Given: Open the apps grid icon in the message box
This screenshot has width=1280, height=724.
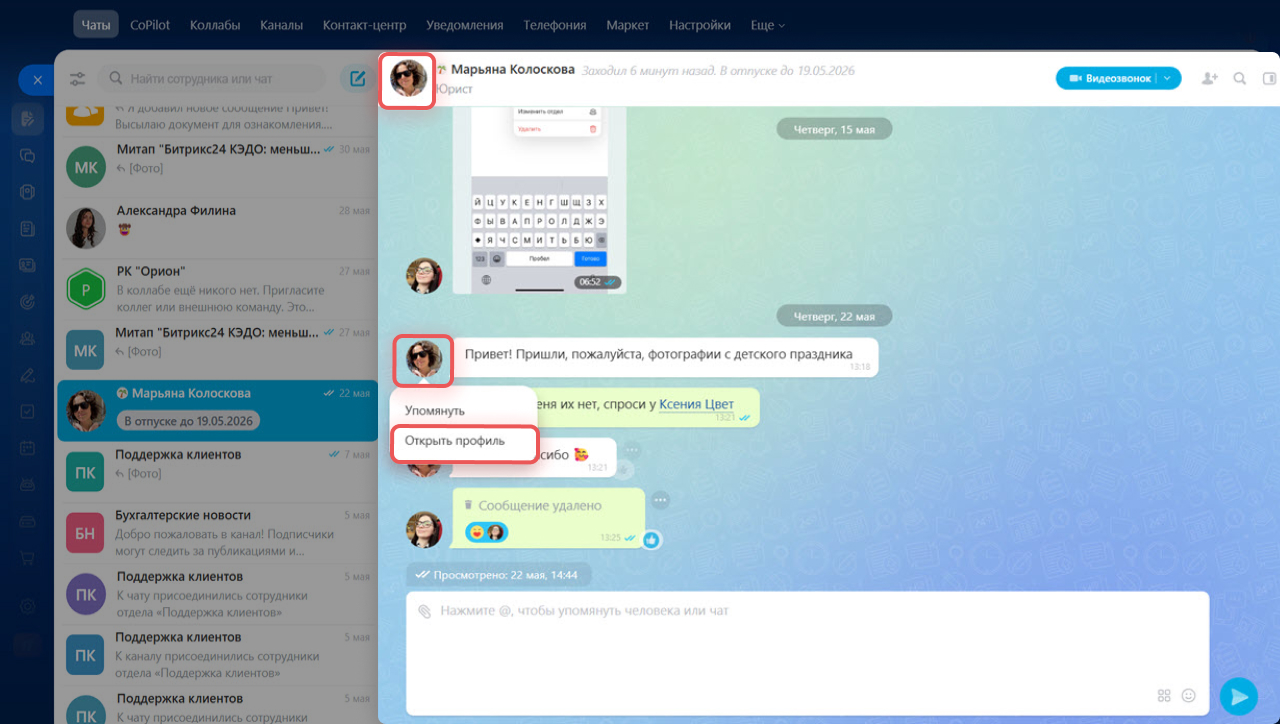Looking at the screenshot, I should point(1164,695).
